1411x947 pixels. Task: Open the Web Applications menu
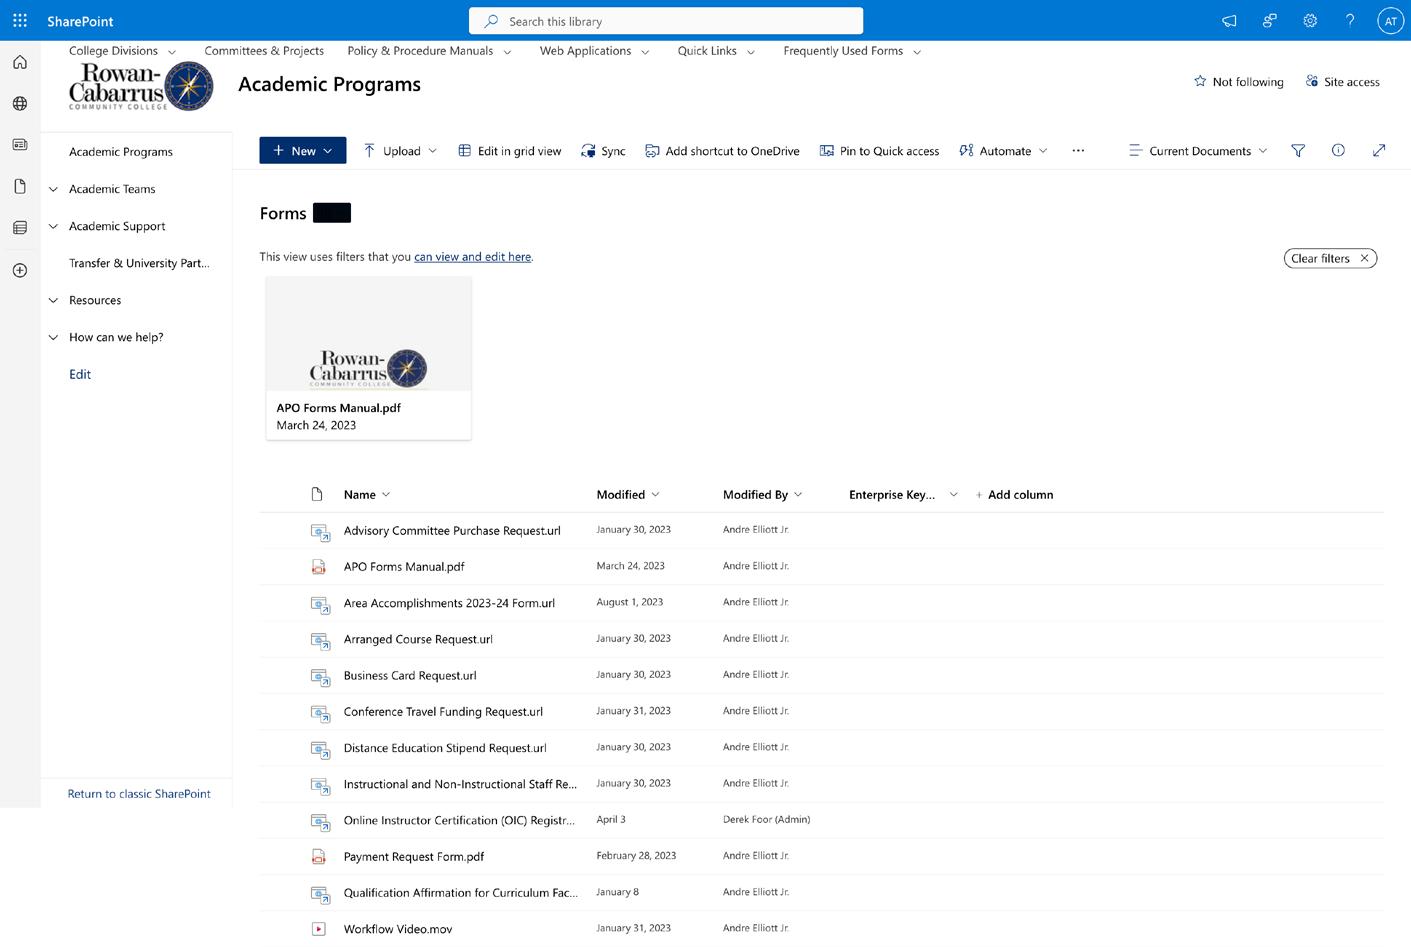(594, 51)
